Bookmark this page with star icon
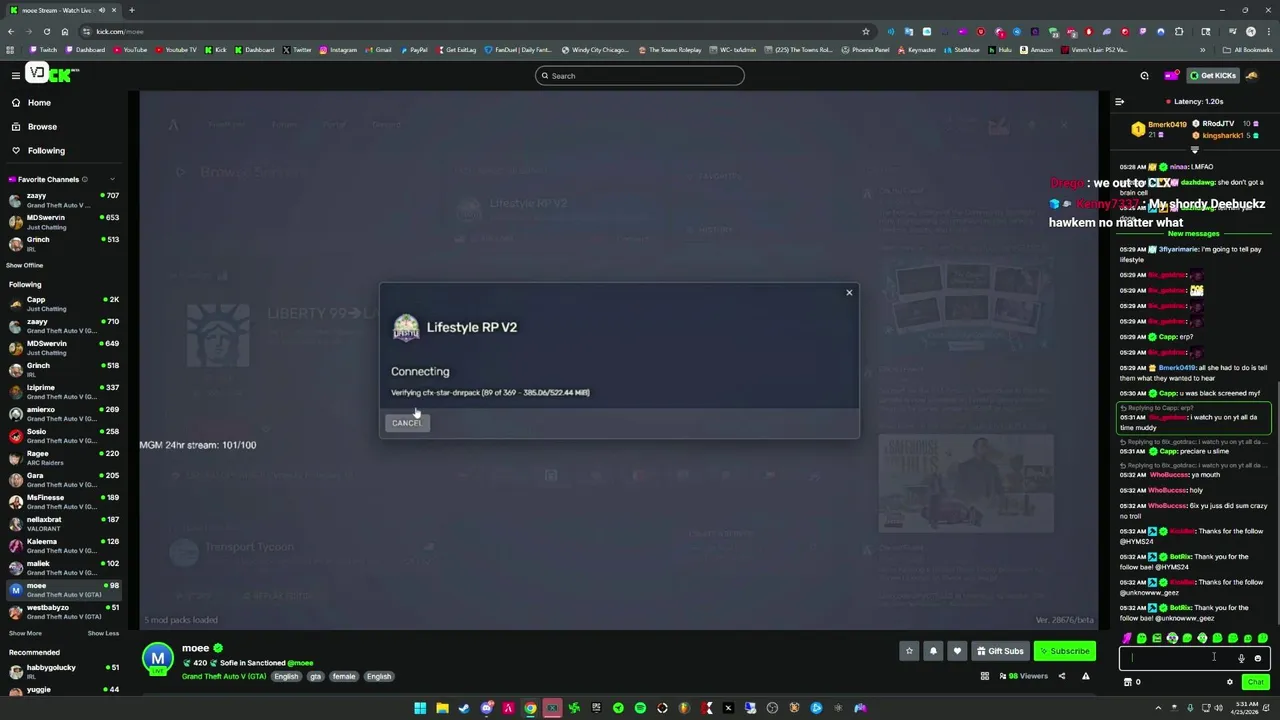1280x720 pixels. coord(866,31)
